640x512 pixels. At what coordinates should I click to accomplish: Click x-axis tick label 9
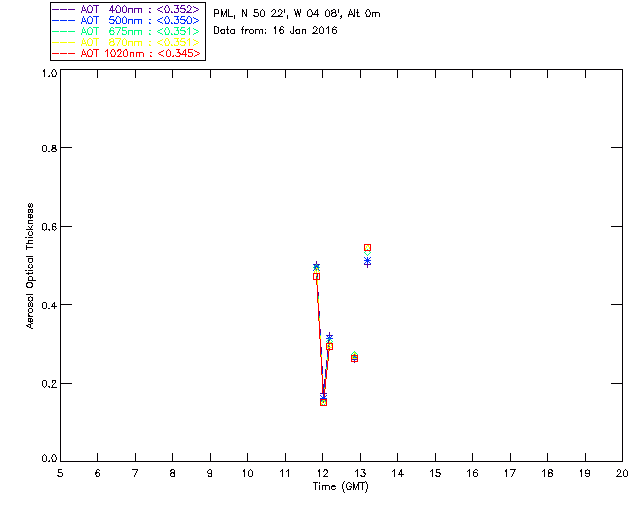[210, 473]
